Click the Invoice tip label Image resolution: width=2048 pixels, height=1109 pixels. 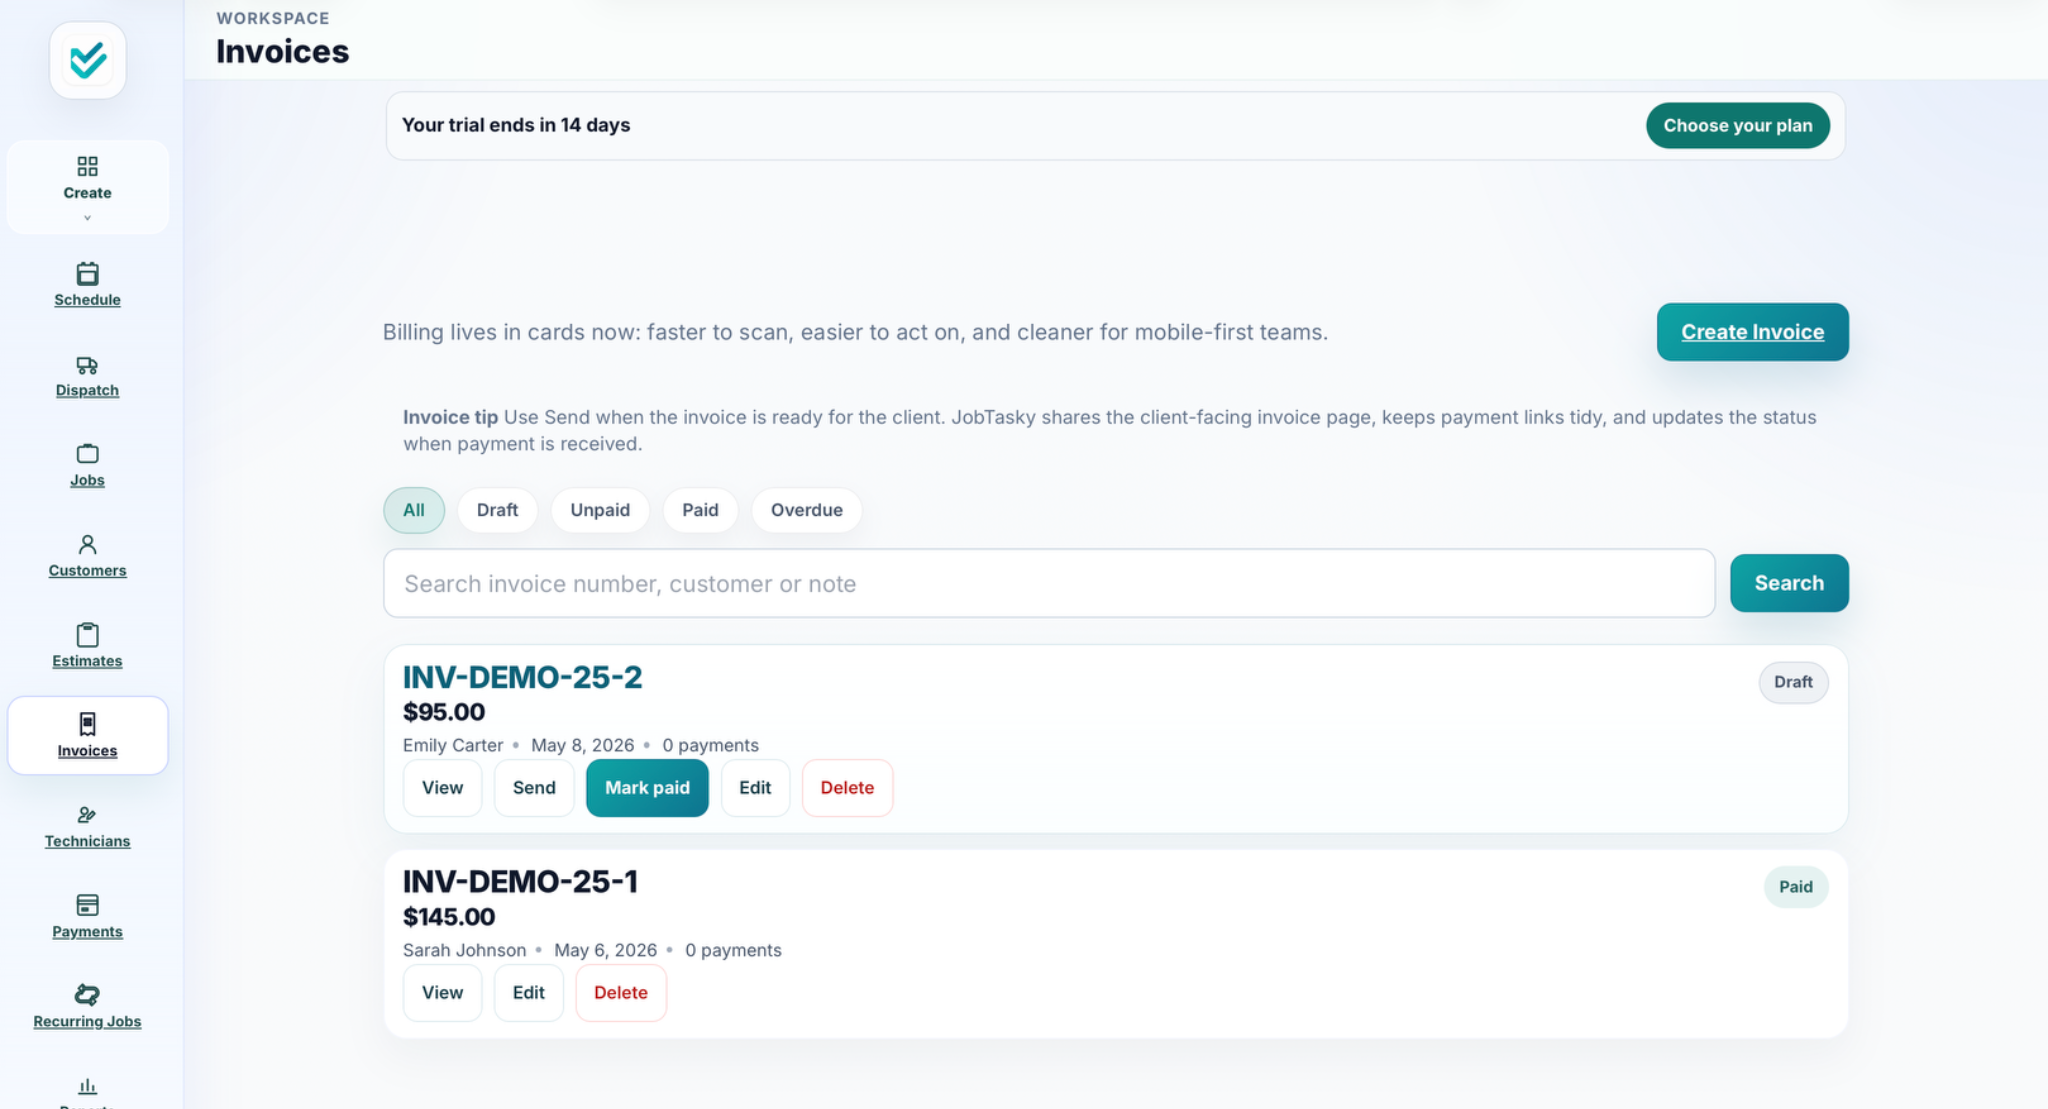(x=450, y=417)
